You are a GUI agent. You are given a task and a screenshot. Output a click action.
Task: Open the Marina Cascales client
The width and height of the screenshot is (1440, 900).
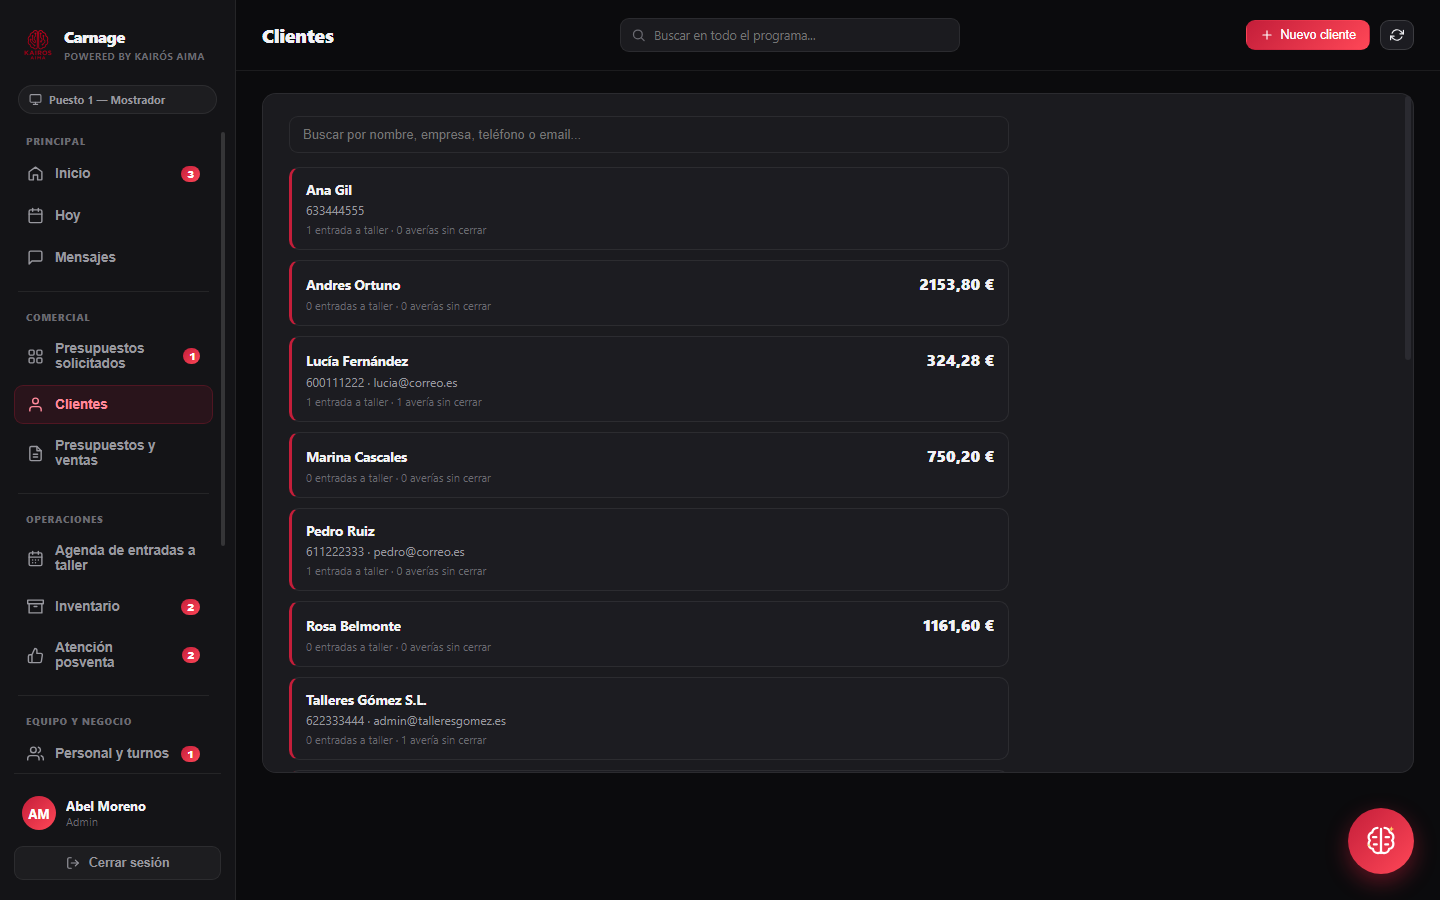(649, 465)
